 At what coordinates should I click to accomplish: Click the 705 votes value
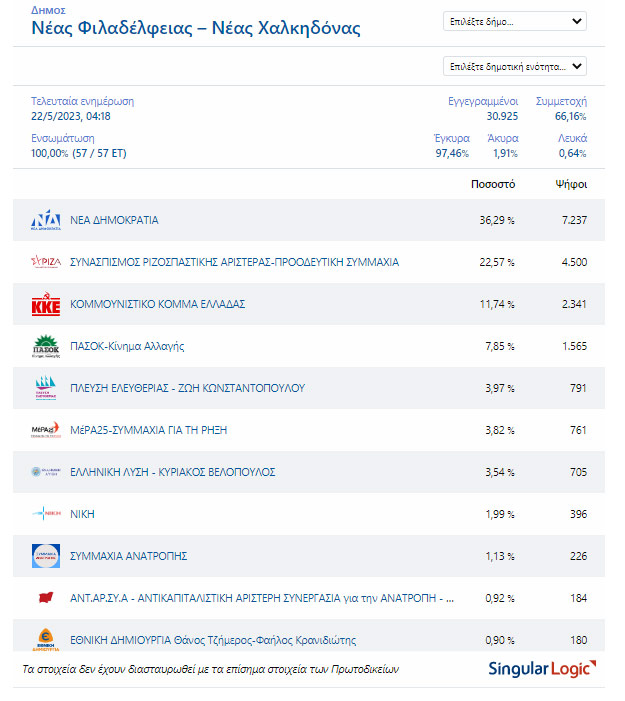coord(578,472)
